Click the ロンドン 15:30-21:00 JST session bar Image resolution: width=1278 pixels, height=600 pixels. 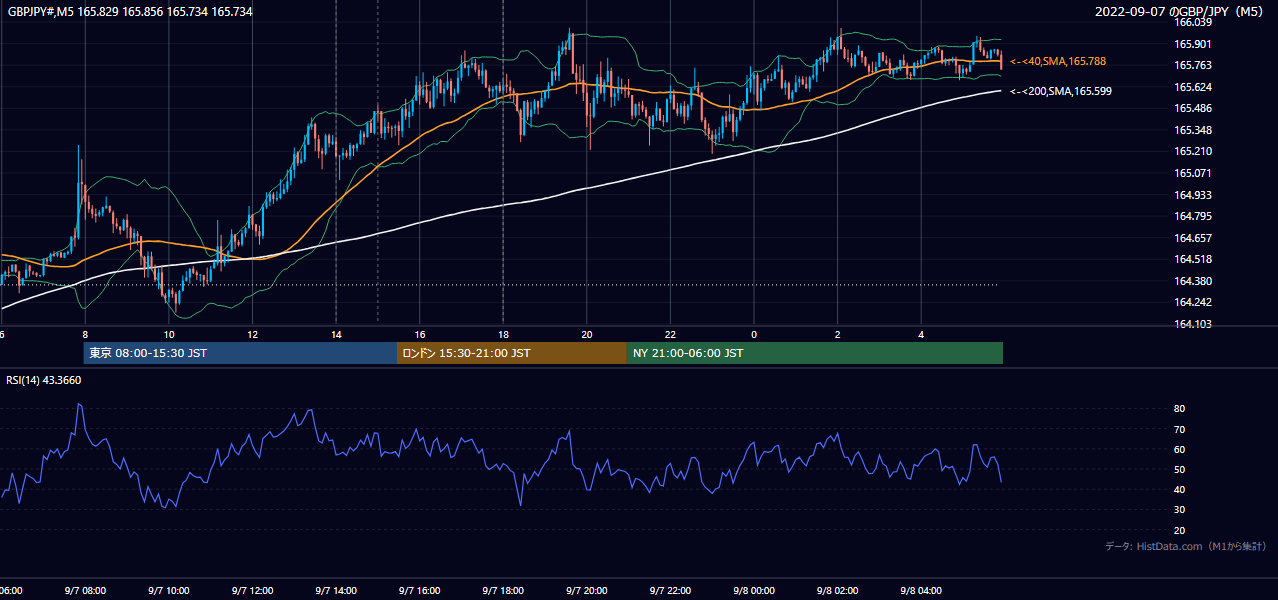point(512,353)
